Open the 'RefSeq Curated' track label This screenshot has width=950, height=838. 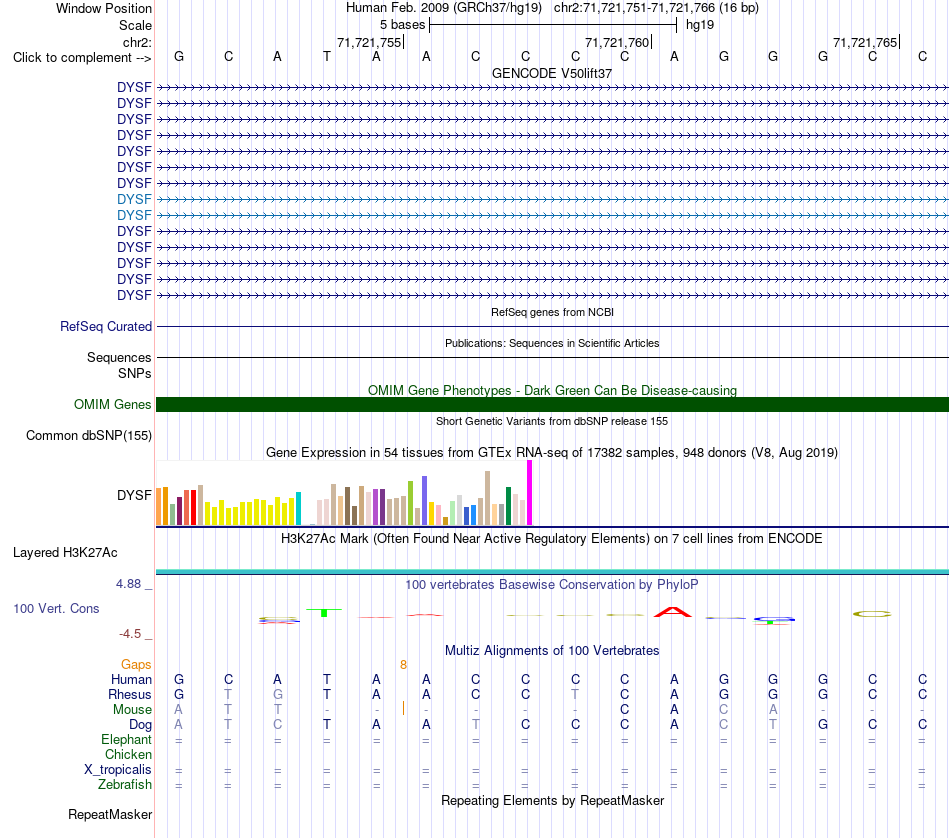click(105, 326)
